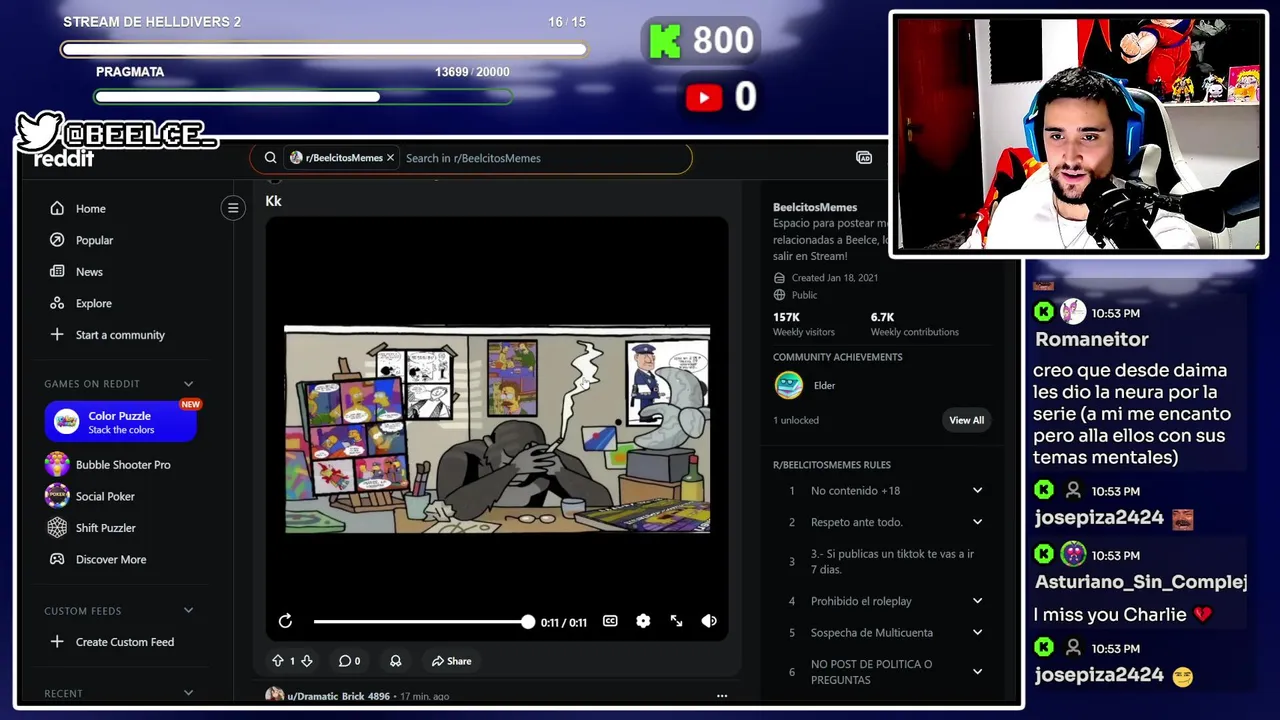Click the 6.7K Weekly contributions stat
This screenshot has width=1280, height=720.
(x=914, y=324)
